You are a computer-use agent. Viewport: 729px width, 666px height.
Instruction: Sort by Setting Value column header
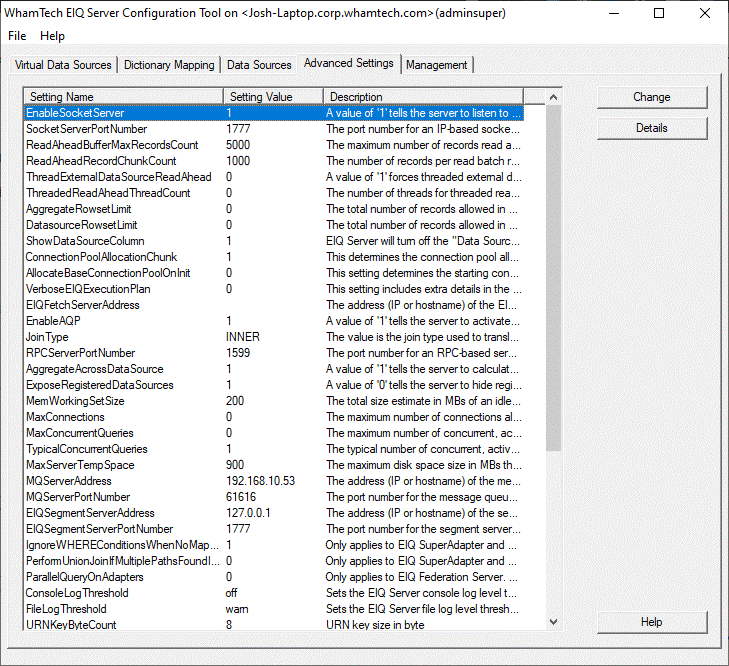(273, 97)
